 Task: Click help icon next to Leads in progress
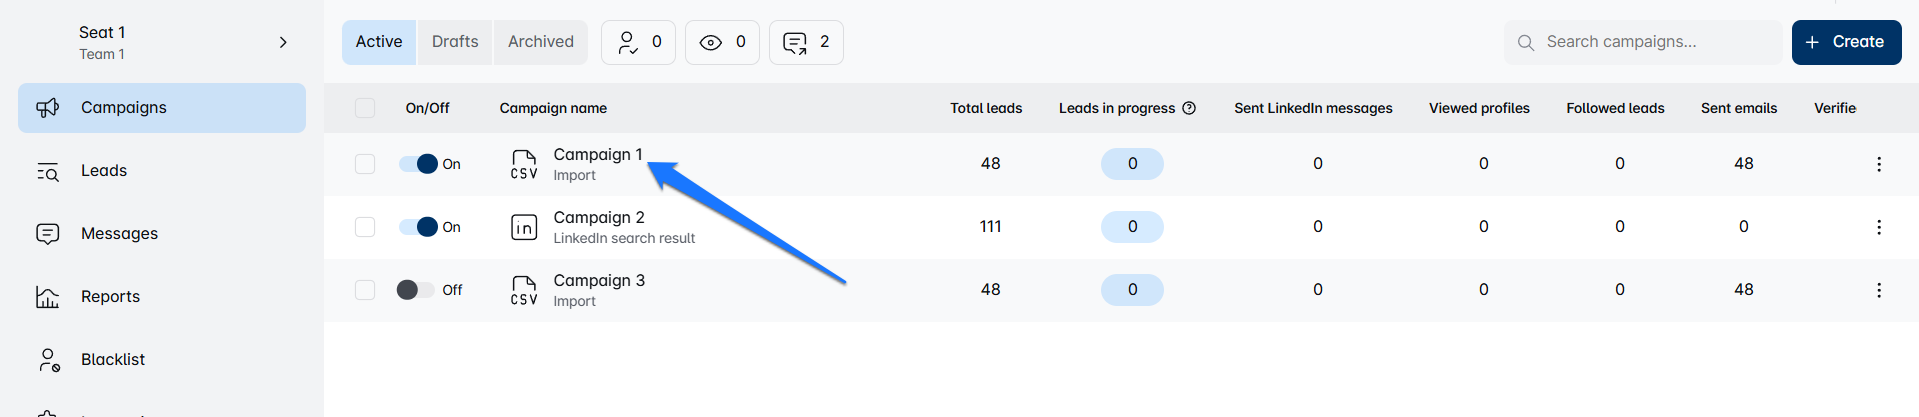point(1189,108)
